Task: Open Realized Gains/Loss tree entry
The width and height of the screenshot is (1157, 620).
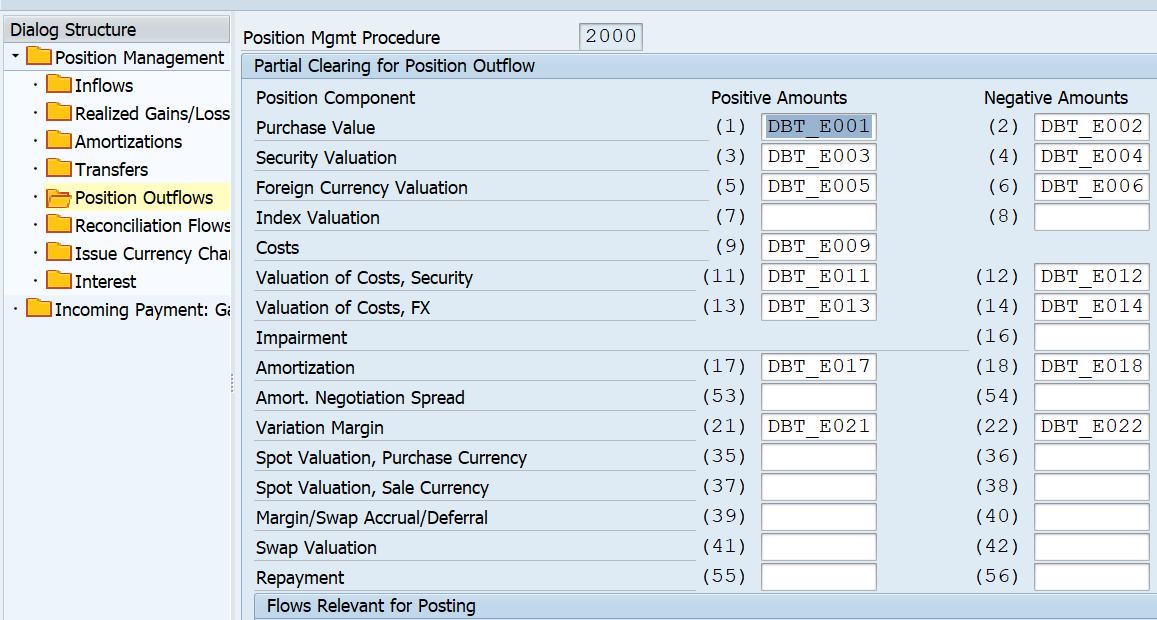Action: 152,114
